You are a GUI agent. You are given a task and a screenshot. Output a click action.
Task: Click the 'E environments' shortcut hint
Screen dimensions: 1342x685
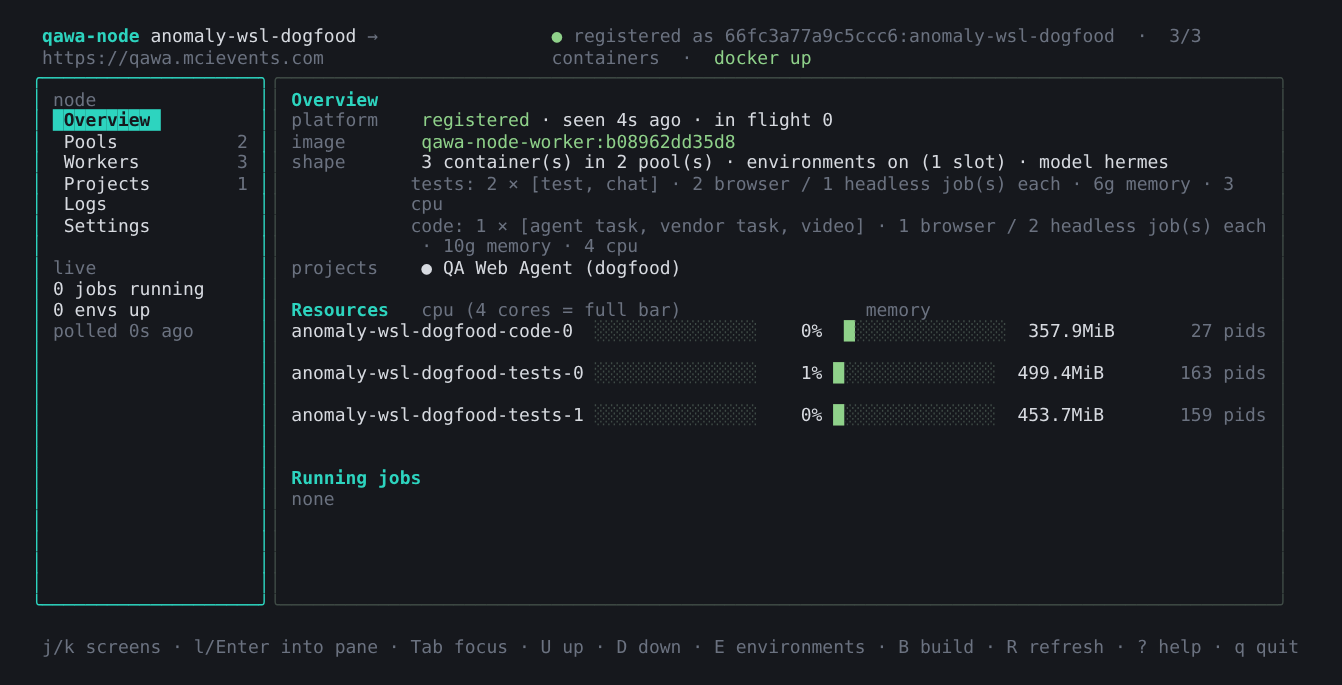(789, 647)
